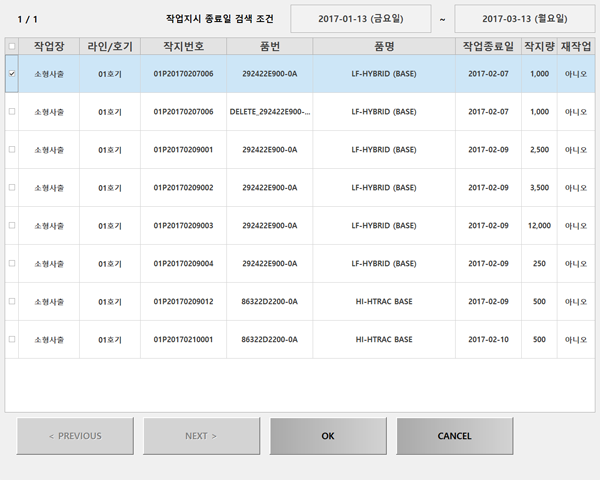Check the row for work order 01P20170209003
This screenshot has height=480, width=600.
[x=11, y=226]
